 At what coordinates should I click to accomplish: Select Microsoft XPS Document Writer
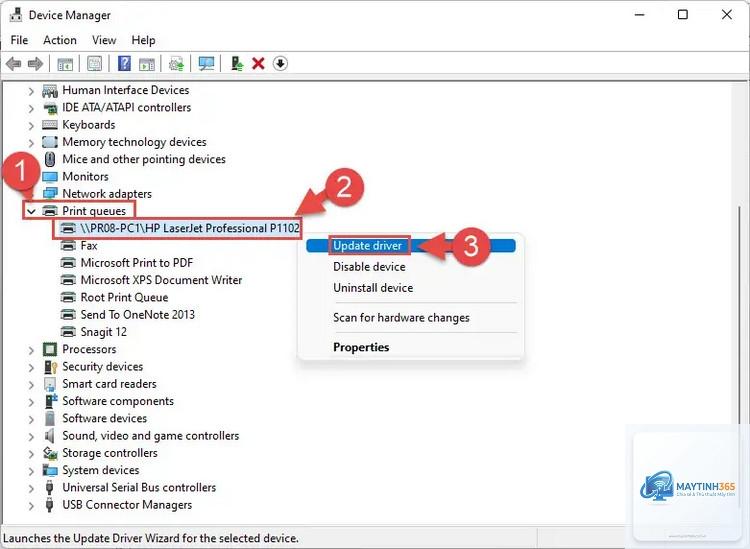(161, 280)
